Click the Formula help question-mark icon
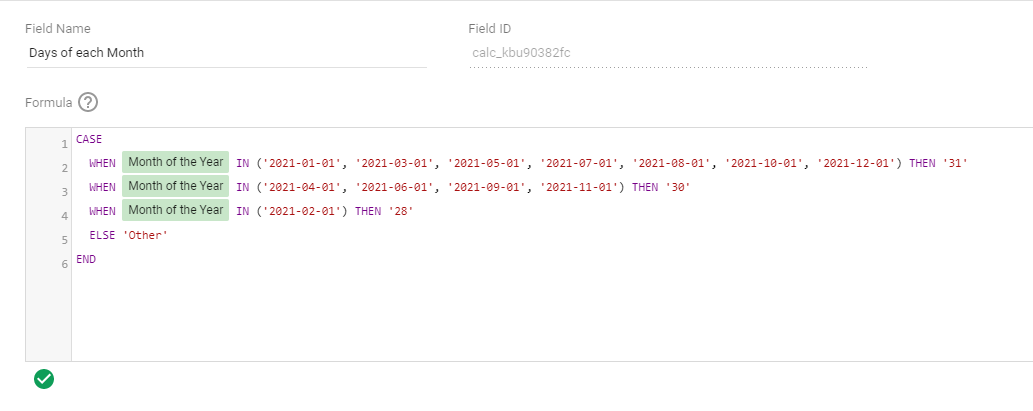Viewport: 1033px width, 411px height. 88,102
